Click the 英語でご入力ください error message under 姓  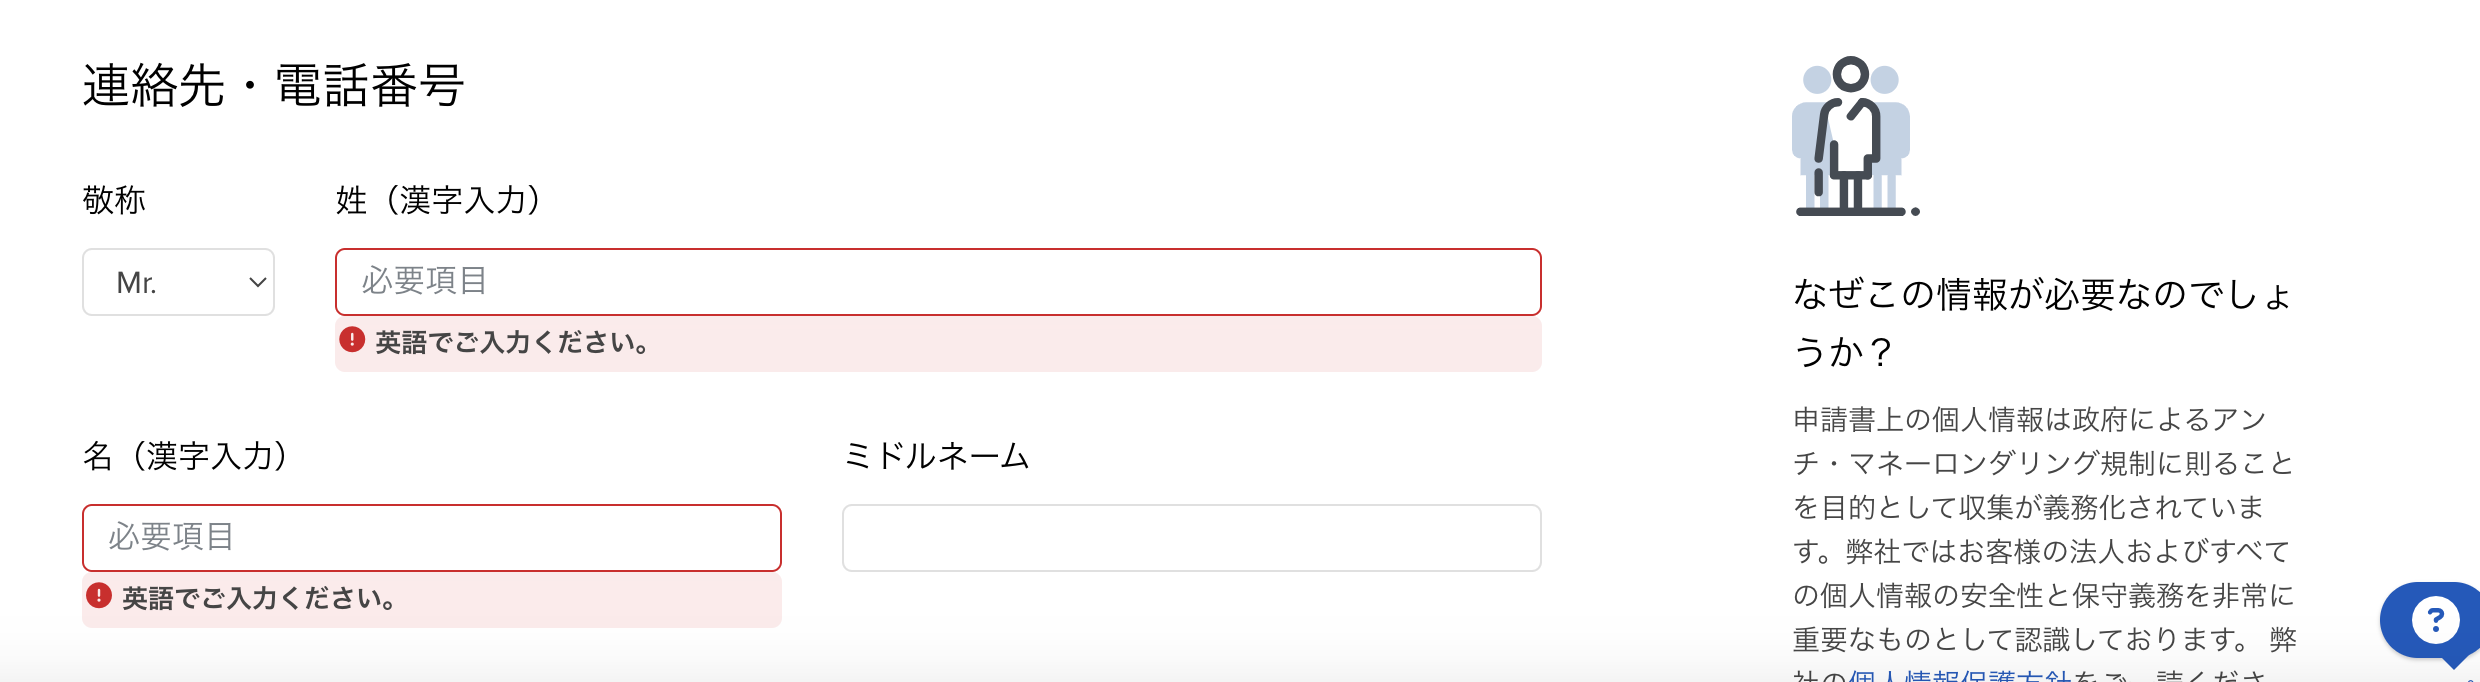512,343
